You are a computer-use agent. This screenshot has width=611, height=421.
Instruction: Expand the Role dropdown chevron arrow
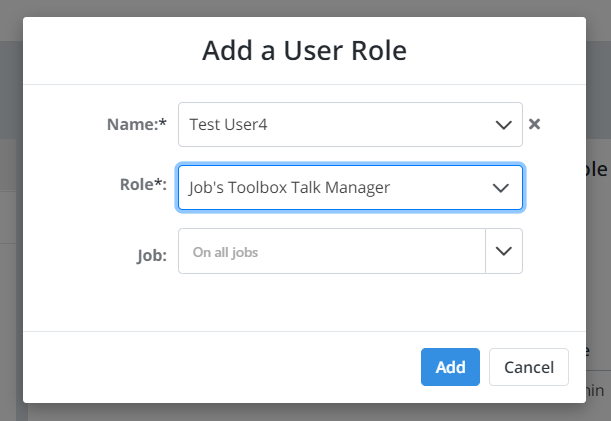[x=501, y=188]
